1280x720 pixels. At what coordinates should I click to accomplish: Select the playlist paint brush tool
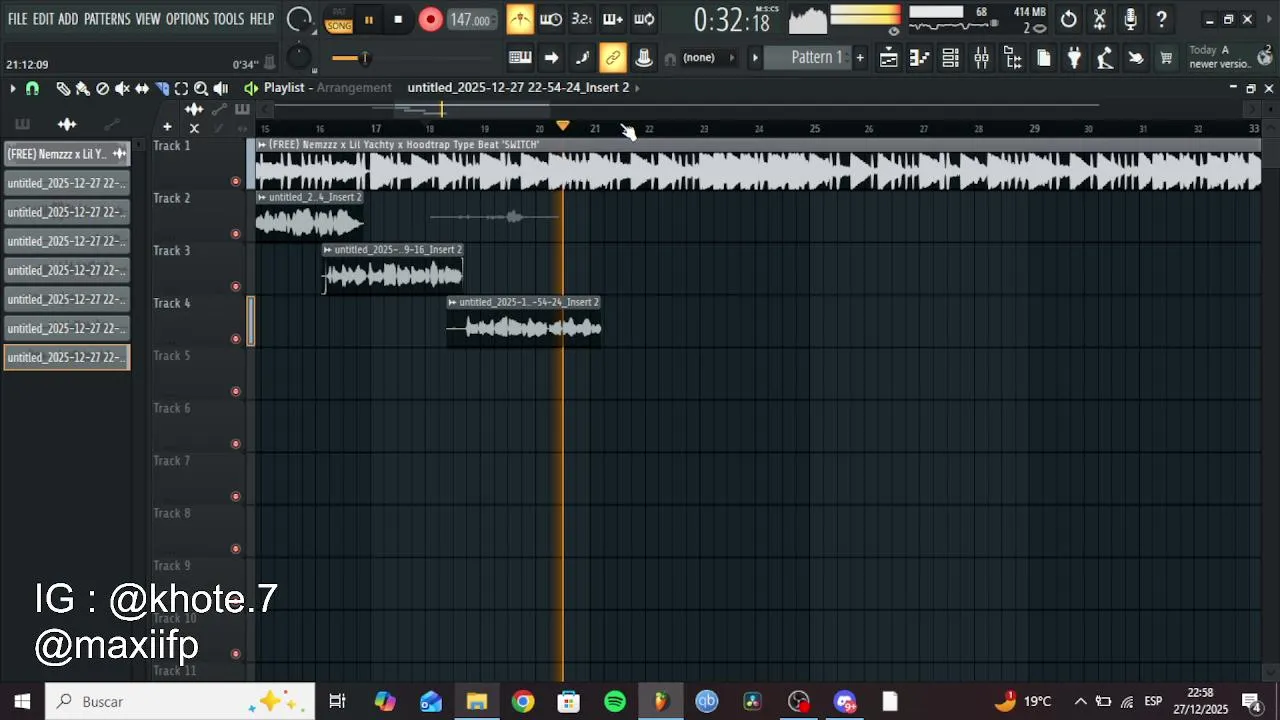83,89
